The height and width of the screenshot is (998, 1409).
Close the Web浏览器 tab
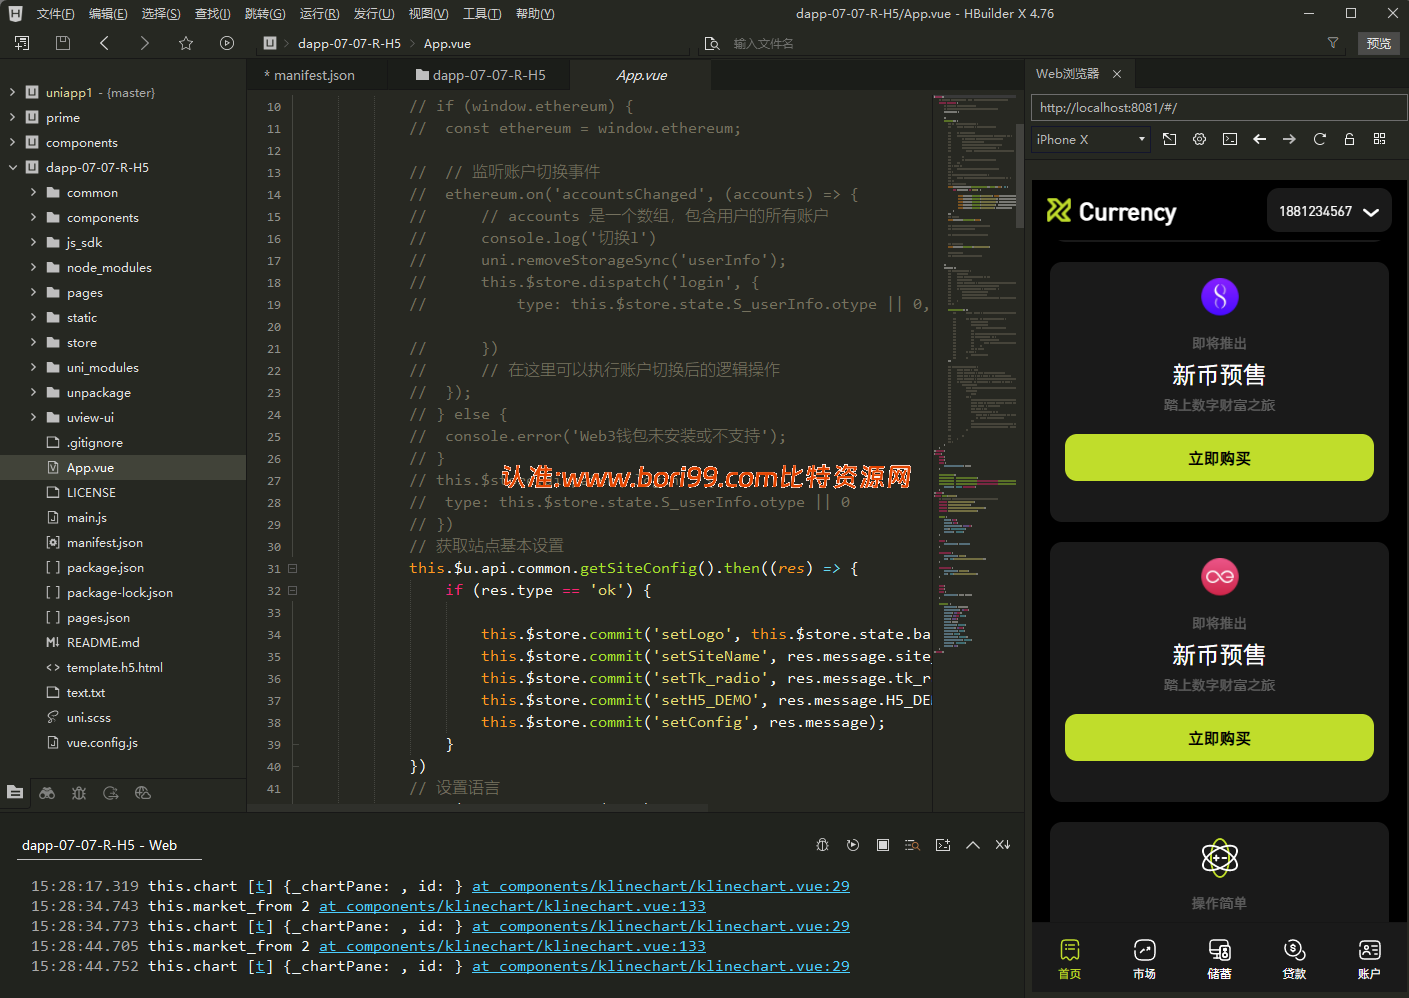click(x=1117, y=74)
